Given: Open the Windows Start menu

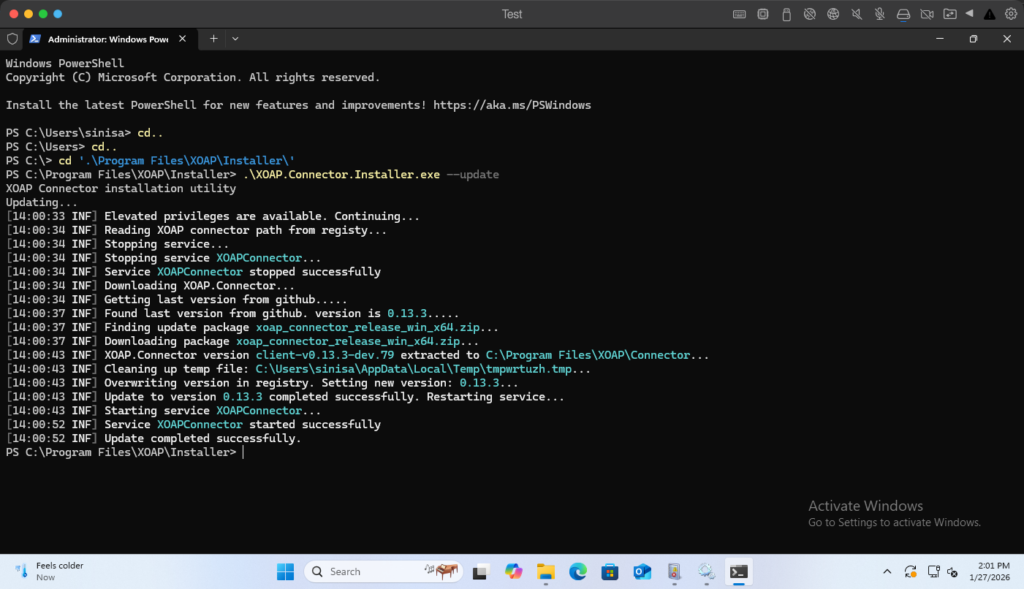Looking at the screenshot, I should [285, 572].
